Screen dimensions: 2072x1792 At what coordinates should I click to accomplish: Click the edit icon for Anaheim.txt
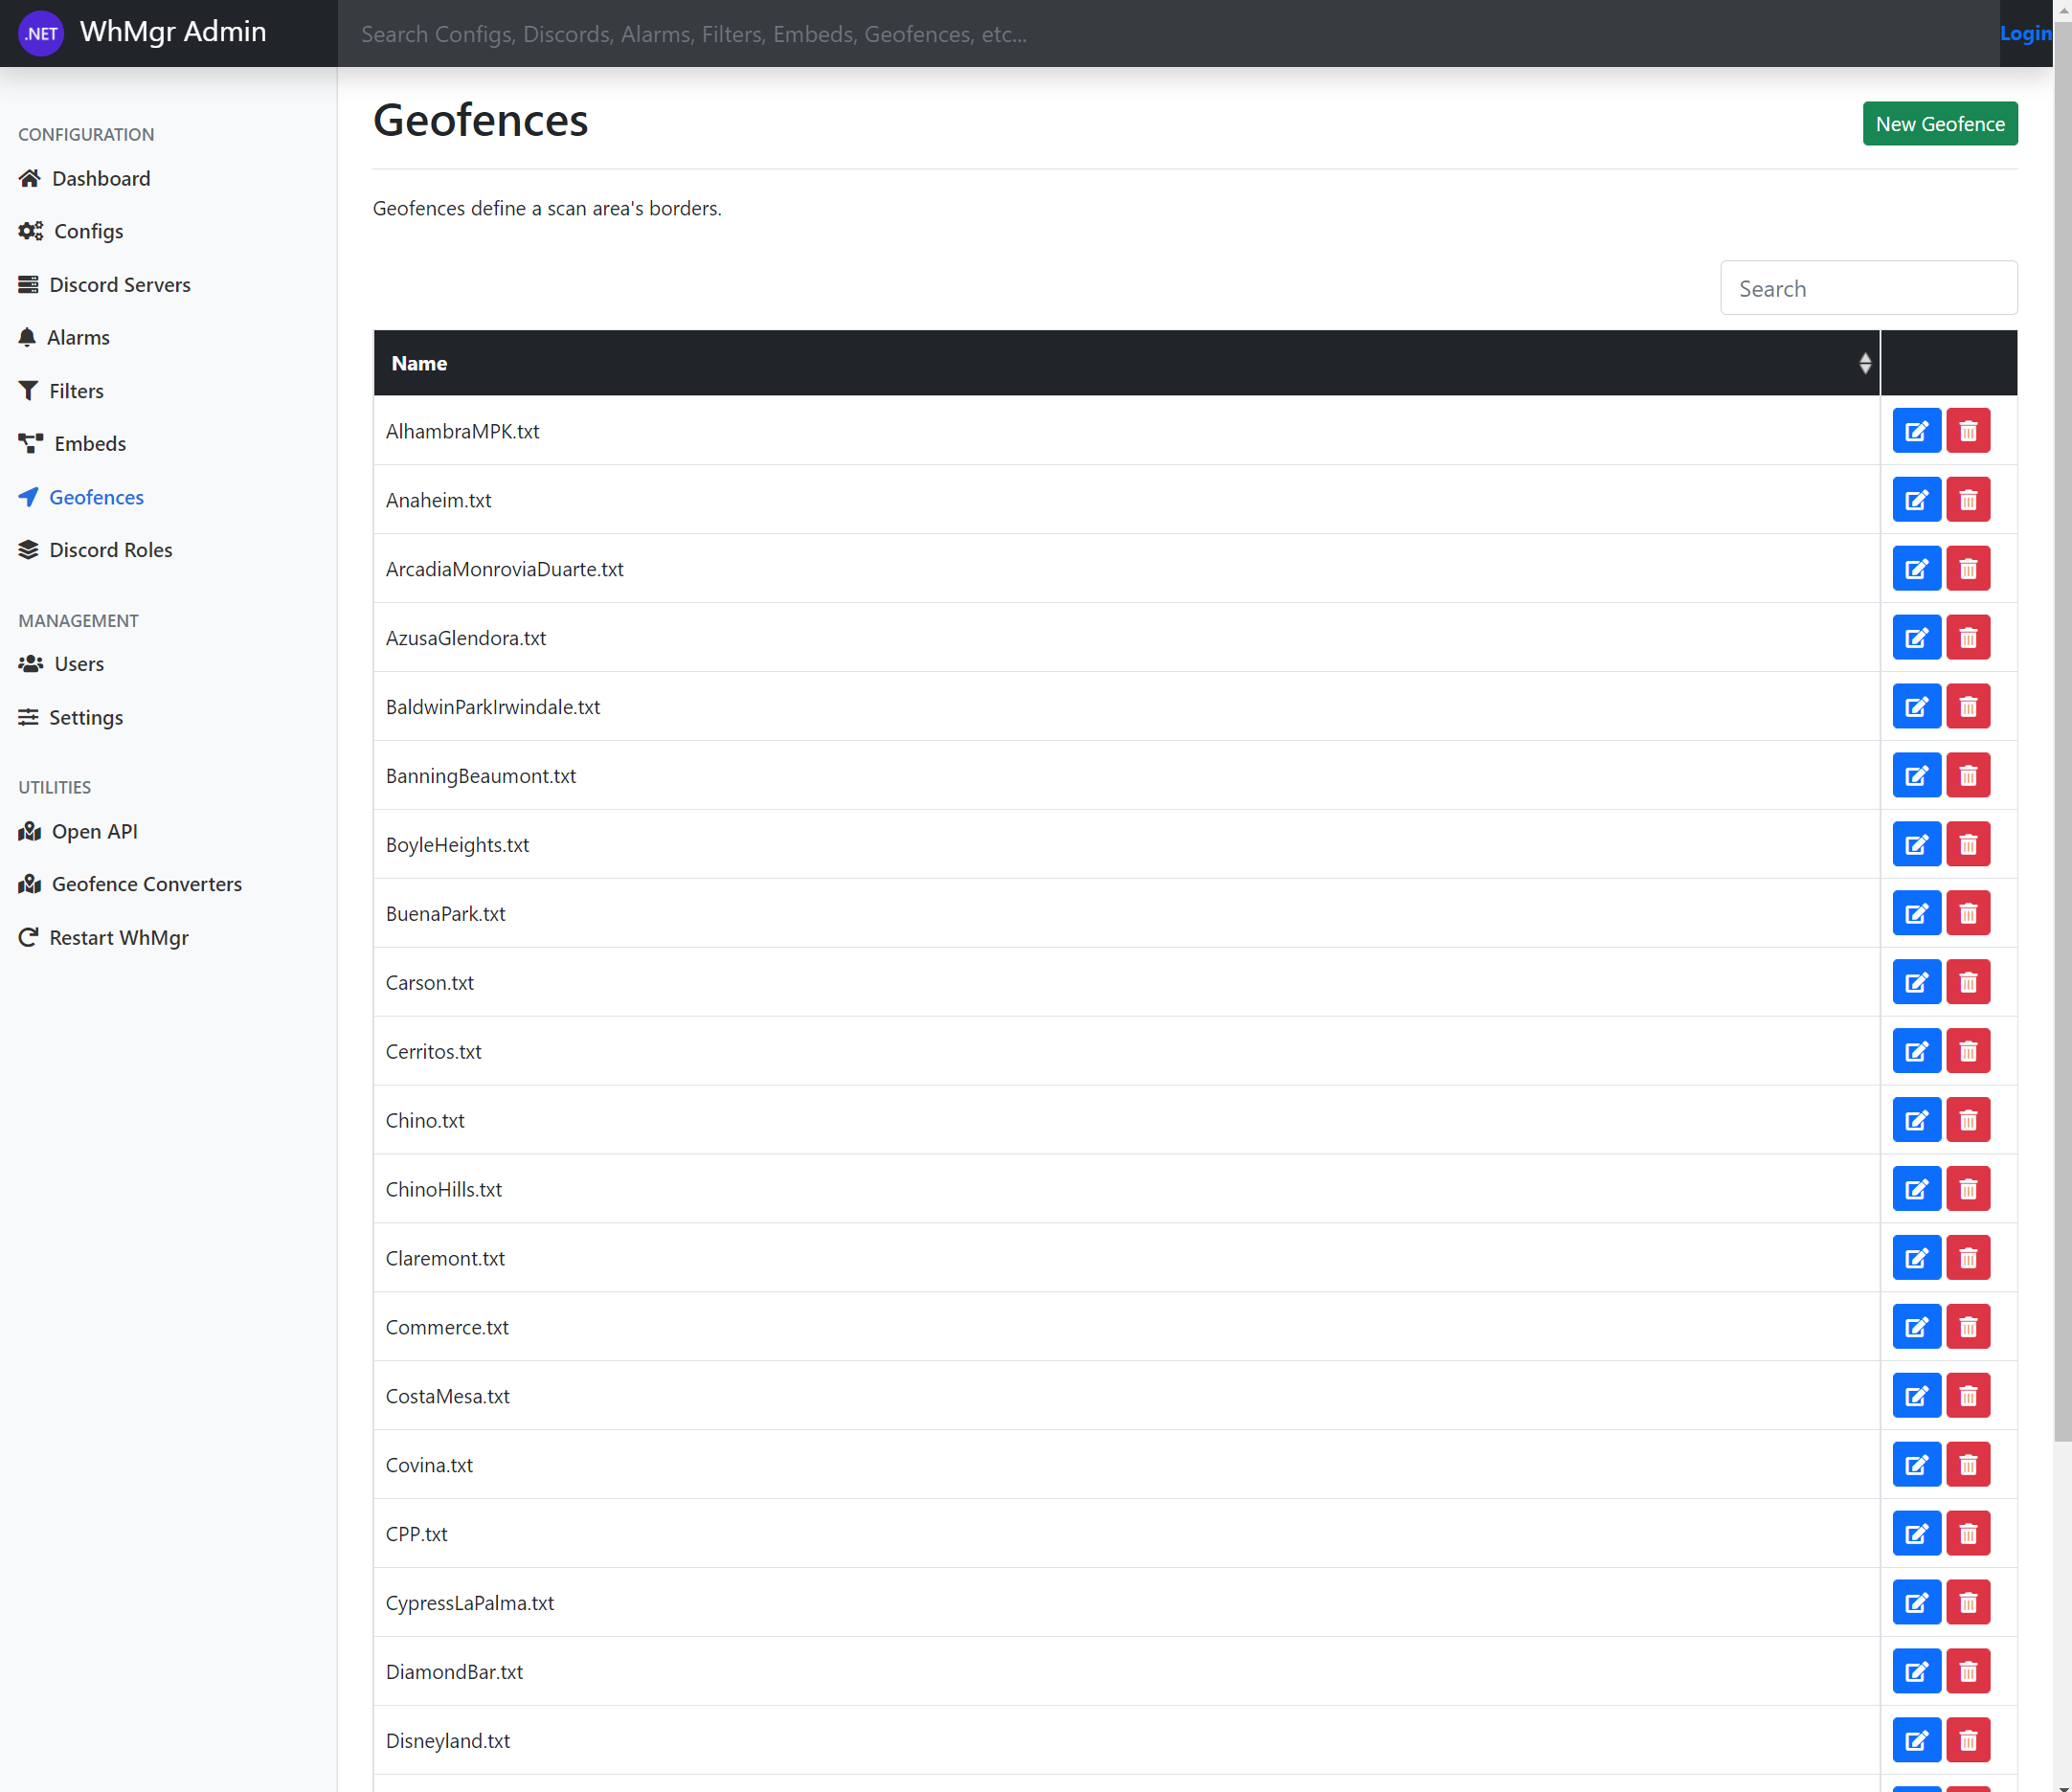[x=1916, y=500]
